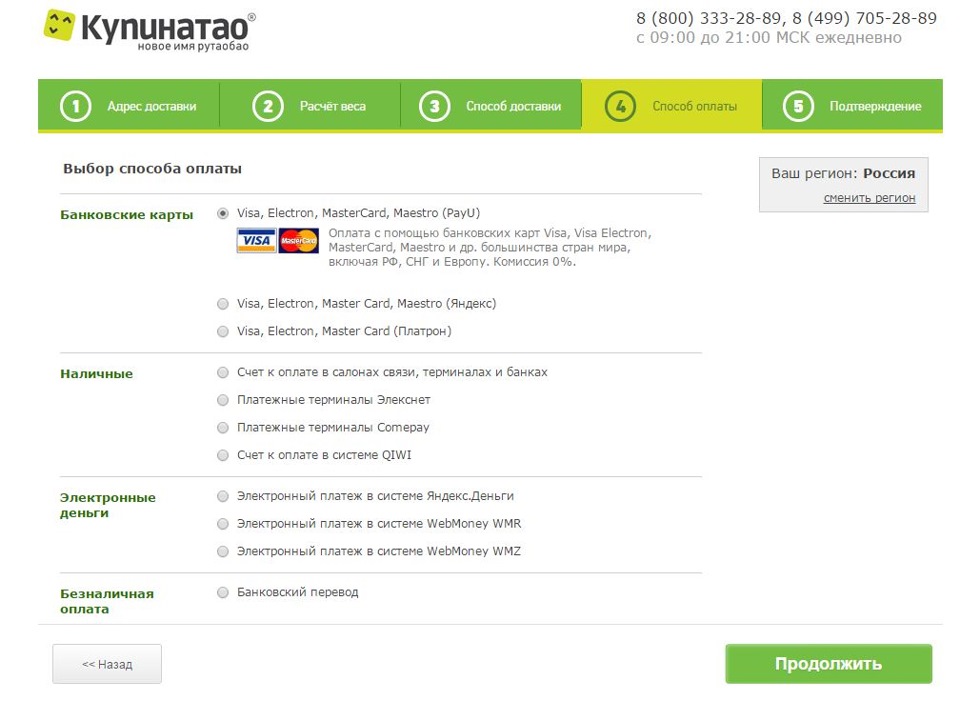Click the MasterCard logo
Viewport: 960px width, 721px height.
[299, 241]
